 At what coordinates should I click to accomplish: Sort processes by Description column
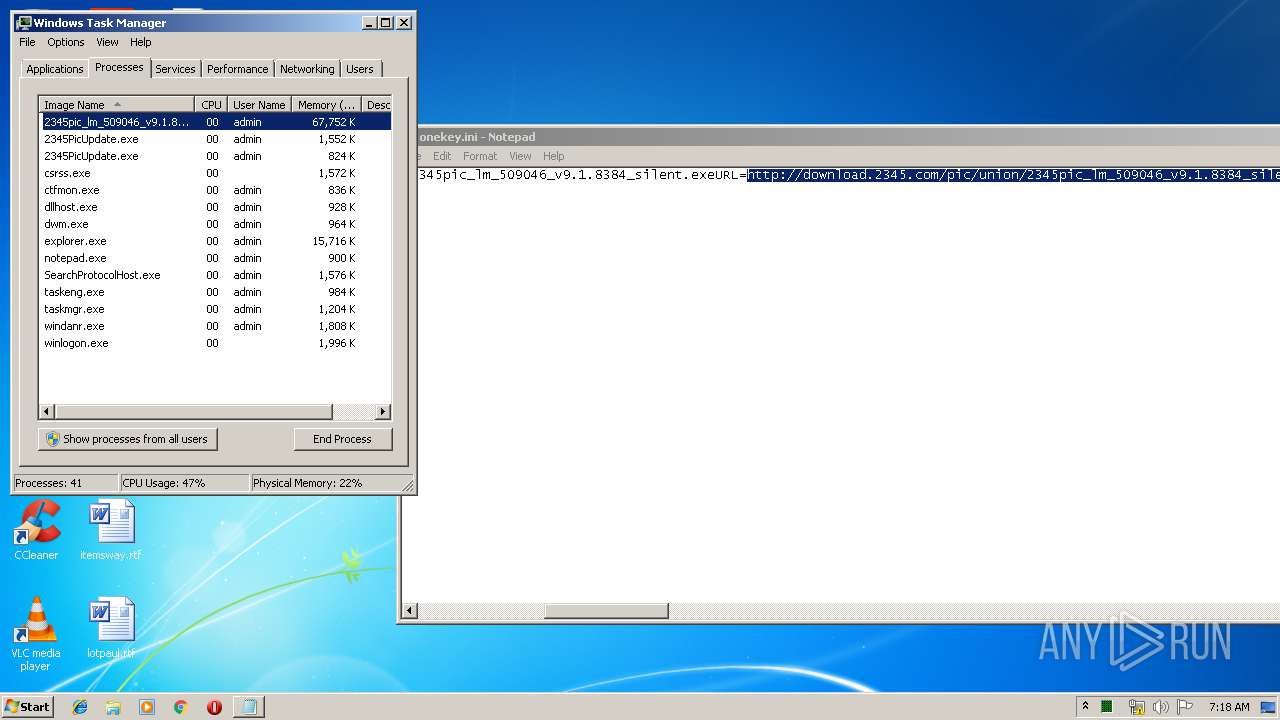pos(377,105)
